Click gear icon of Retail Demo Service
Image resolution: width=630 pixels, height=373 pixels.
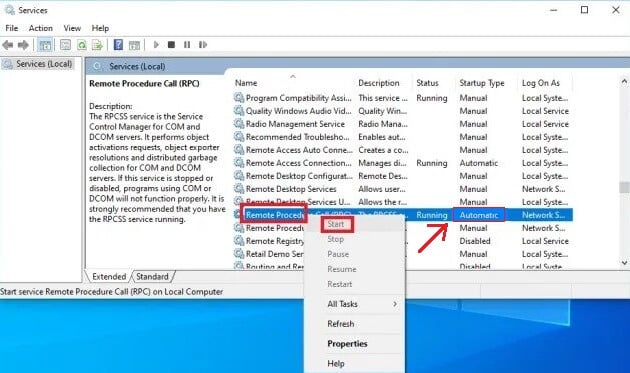point(239,254)
